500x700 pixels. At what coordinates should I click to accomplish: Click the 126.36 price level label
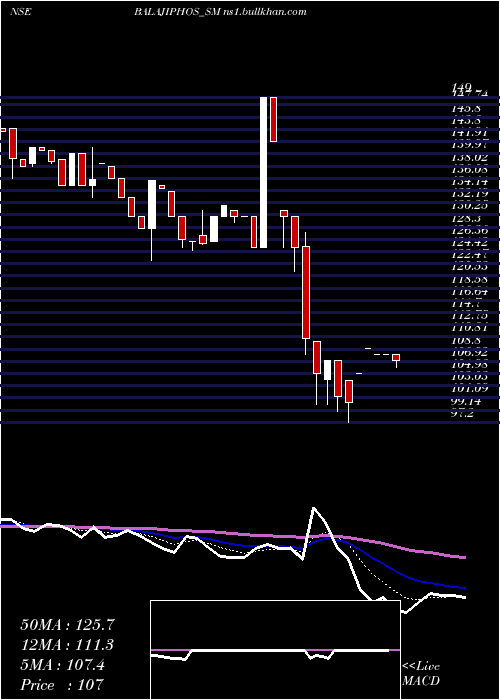tap(470, 231)
